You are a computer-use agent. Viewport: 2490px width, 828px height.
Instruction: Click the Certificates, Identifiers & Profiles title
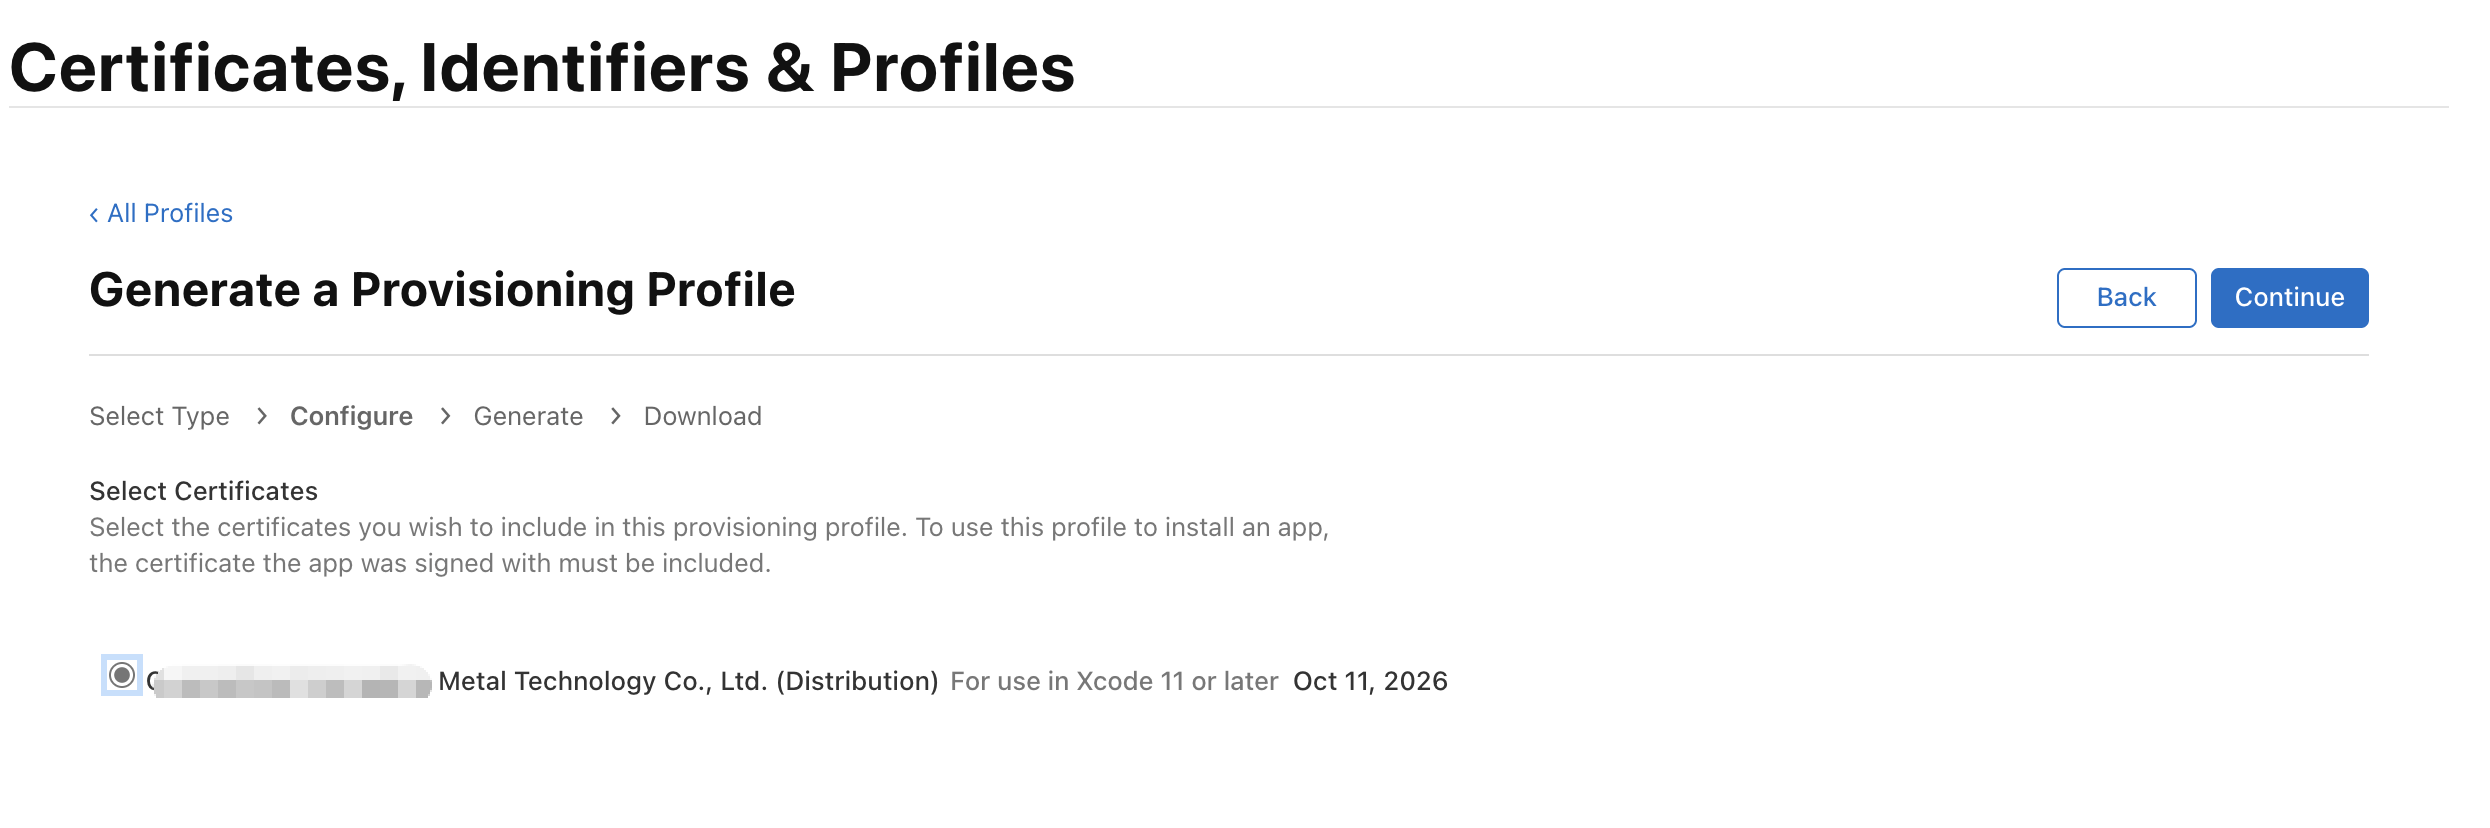click(x=542, y=68)
